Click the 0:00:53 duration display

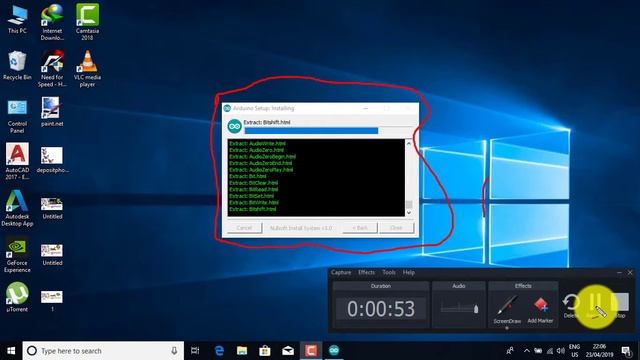point(381,309)
